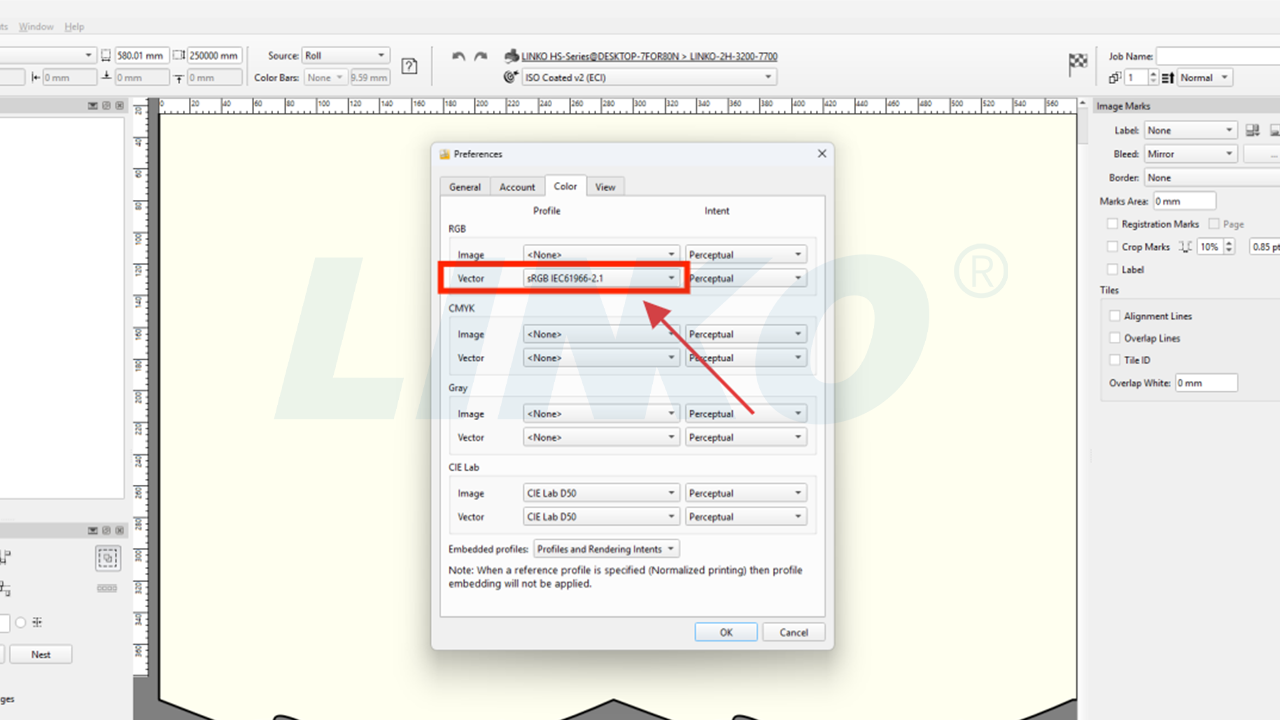Open the RGB Vector sRGB IEC61966-2.1 dropdown
Image resolution: width=1280 pixels, height=720 pixels.
(x=602, y=278)
